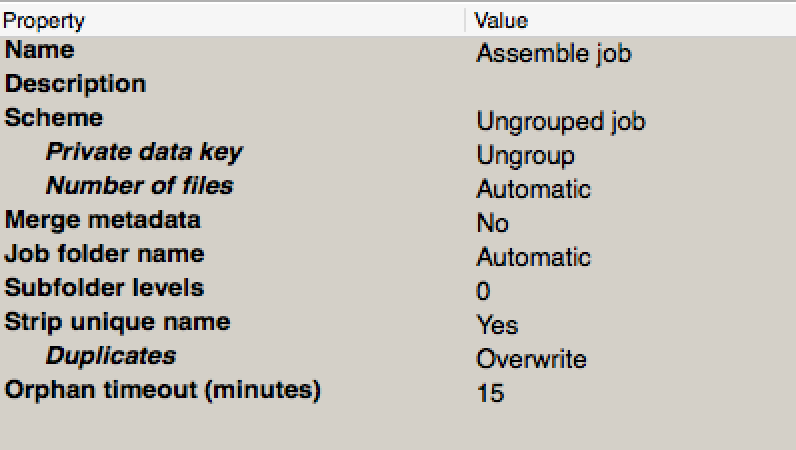Edit the Subfolder levels value '0'
Viewport: 796px width, 450px height.
point(484,292)
